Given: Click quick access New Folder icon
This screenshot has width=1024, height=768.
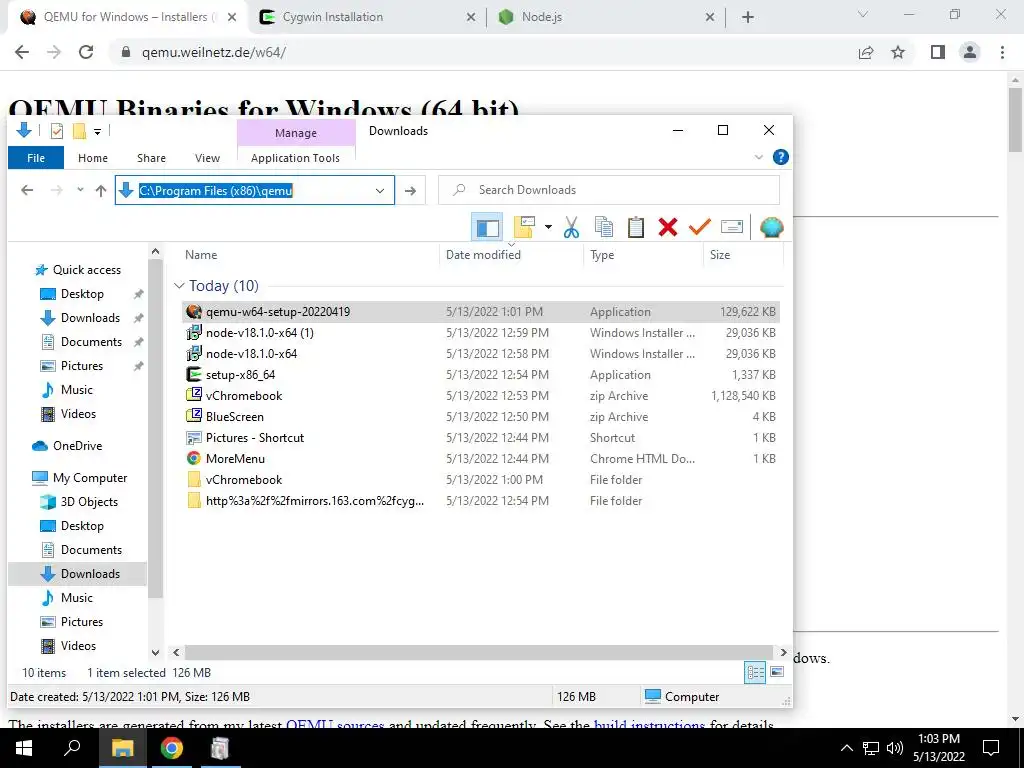Looking at the screenshot, I should point(79,131).
